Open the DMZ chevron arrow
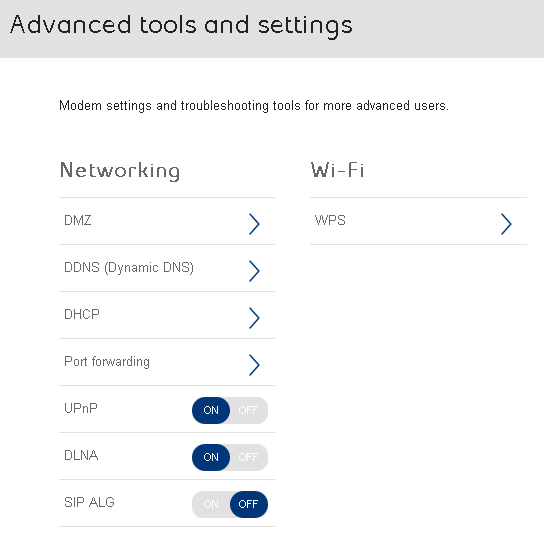 point(254,224)
